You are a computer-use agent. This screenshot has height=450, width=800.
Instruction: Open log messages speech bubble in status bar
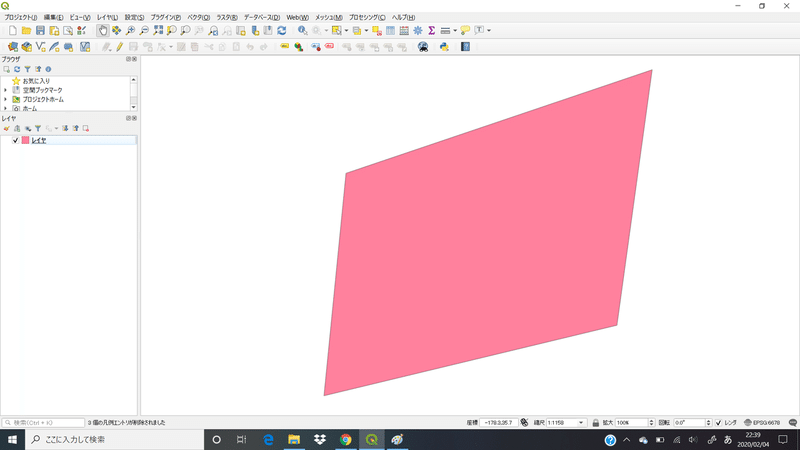pyautogui.click(x=792, y=423)
